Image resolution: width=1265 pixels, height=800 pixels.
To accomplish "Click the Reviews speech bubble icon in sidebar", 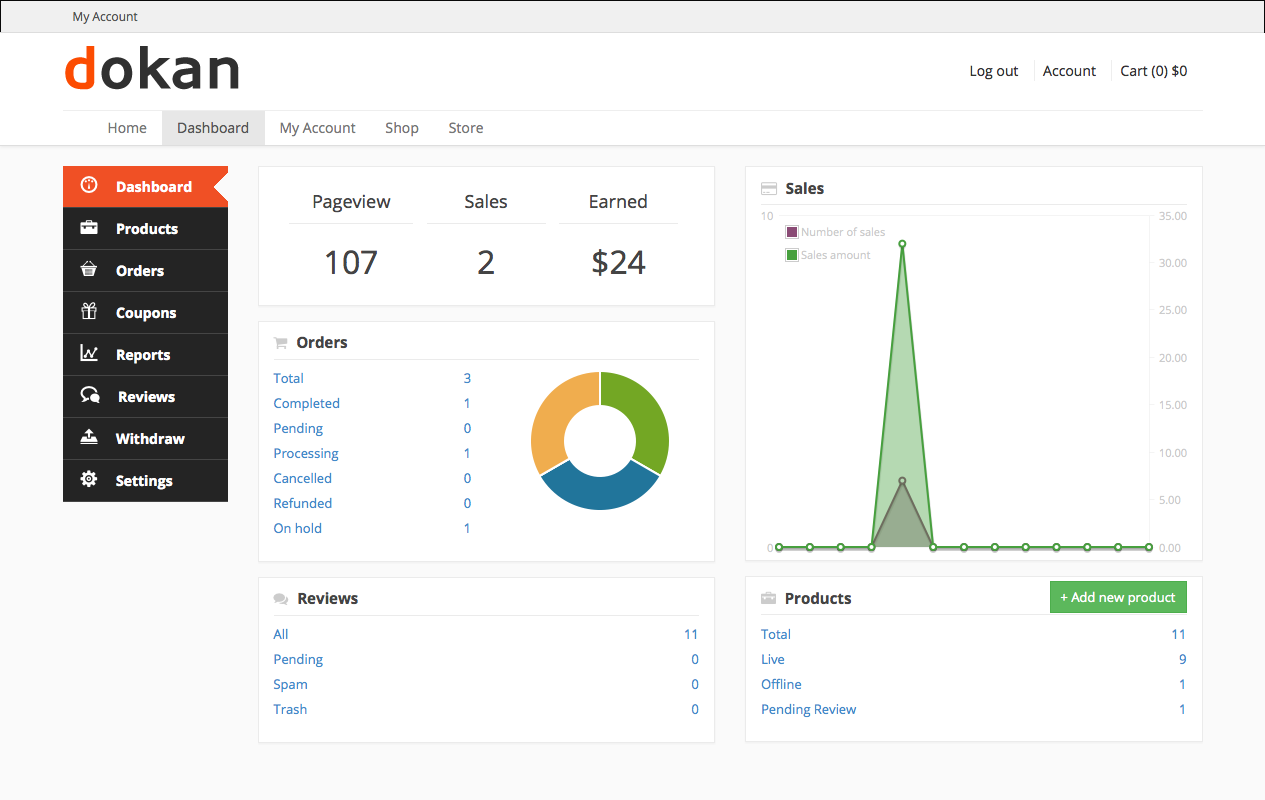I will (90, 396).
